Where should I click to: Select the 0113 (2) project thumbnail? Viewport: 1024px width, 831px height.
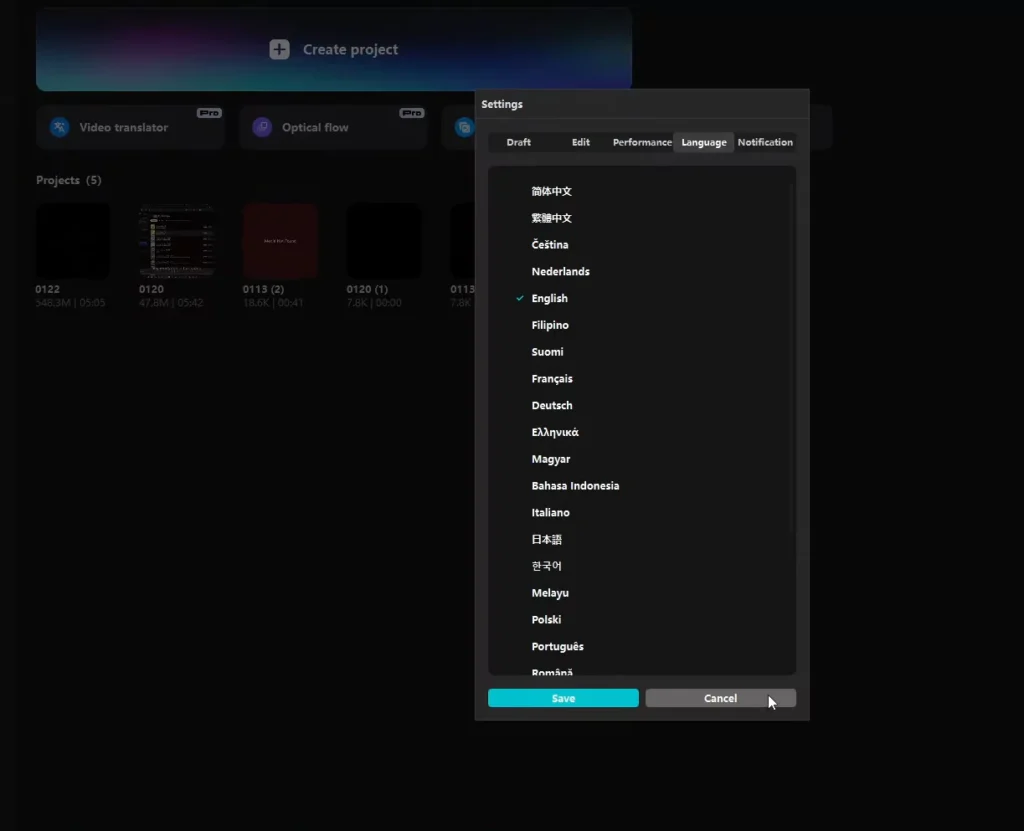tap(280, 241)
